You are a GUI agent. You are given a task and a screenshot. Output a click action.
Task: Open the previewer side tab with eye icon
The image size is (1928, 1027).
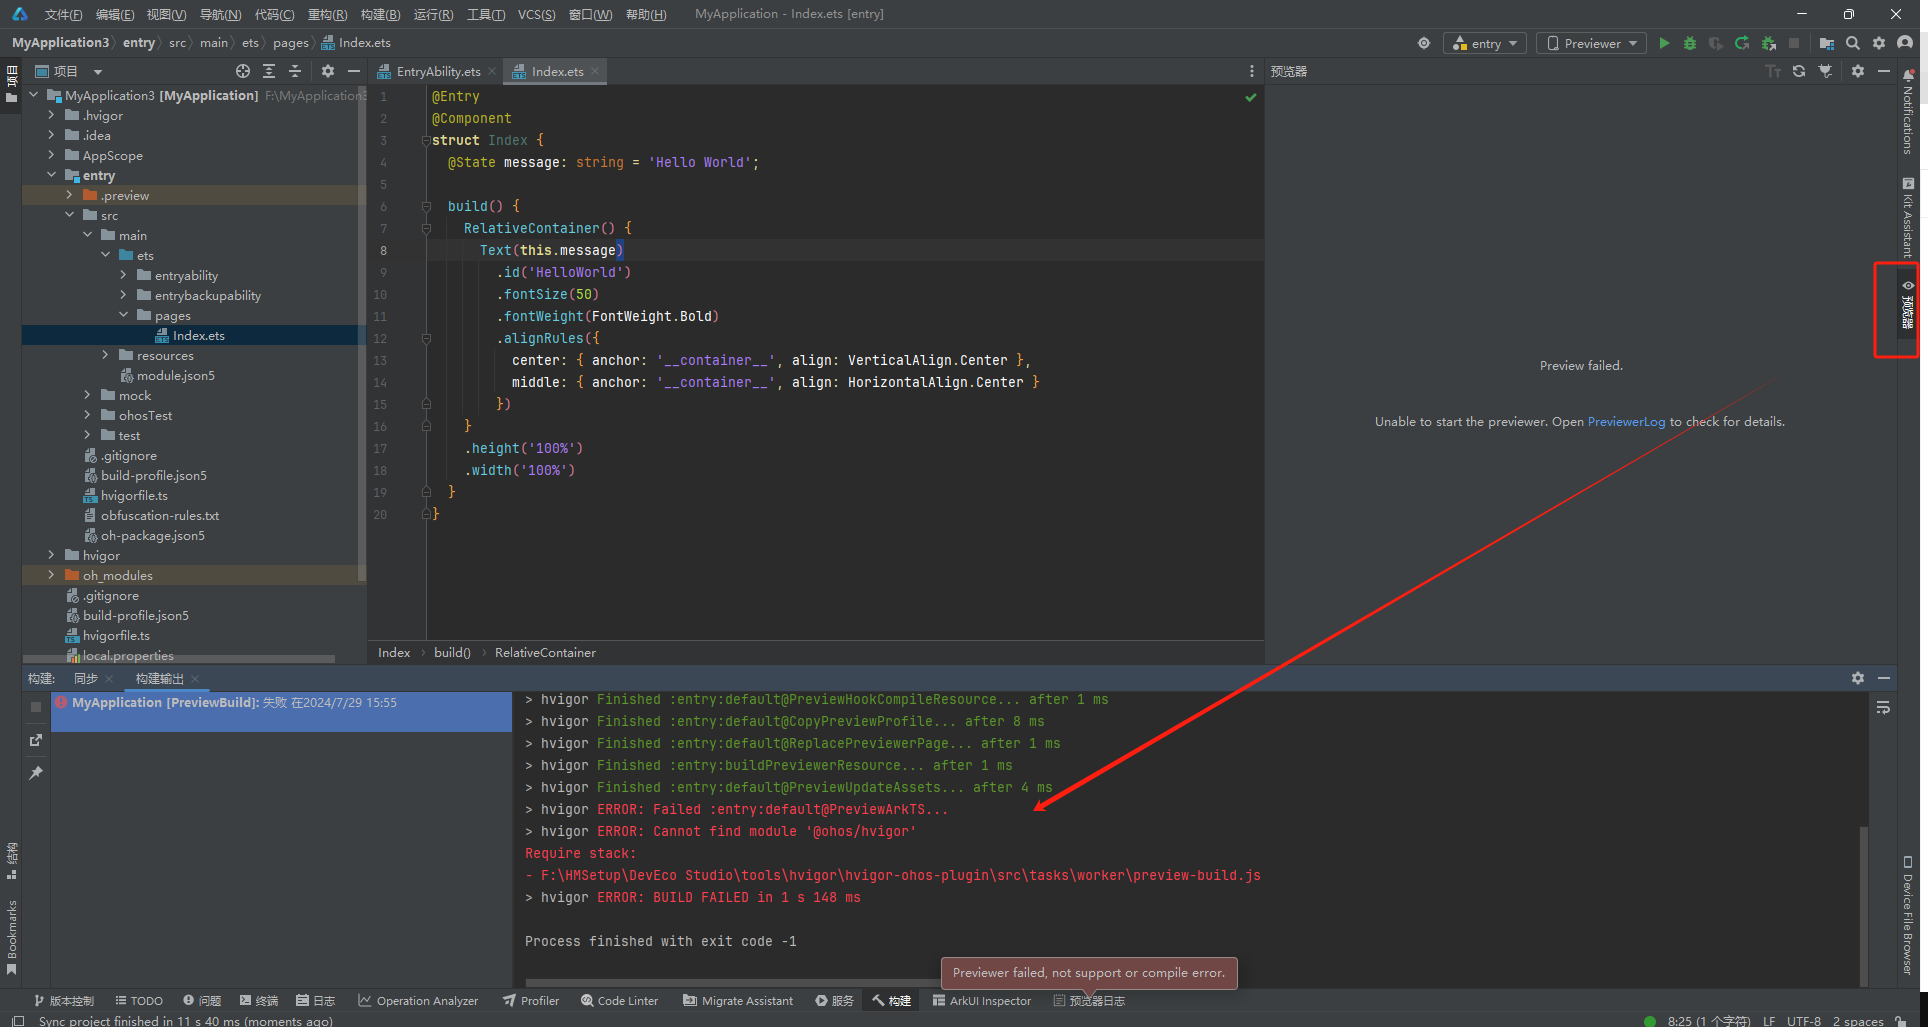click(1908, 305)
